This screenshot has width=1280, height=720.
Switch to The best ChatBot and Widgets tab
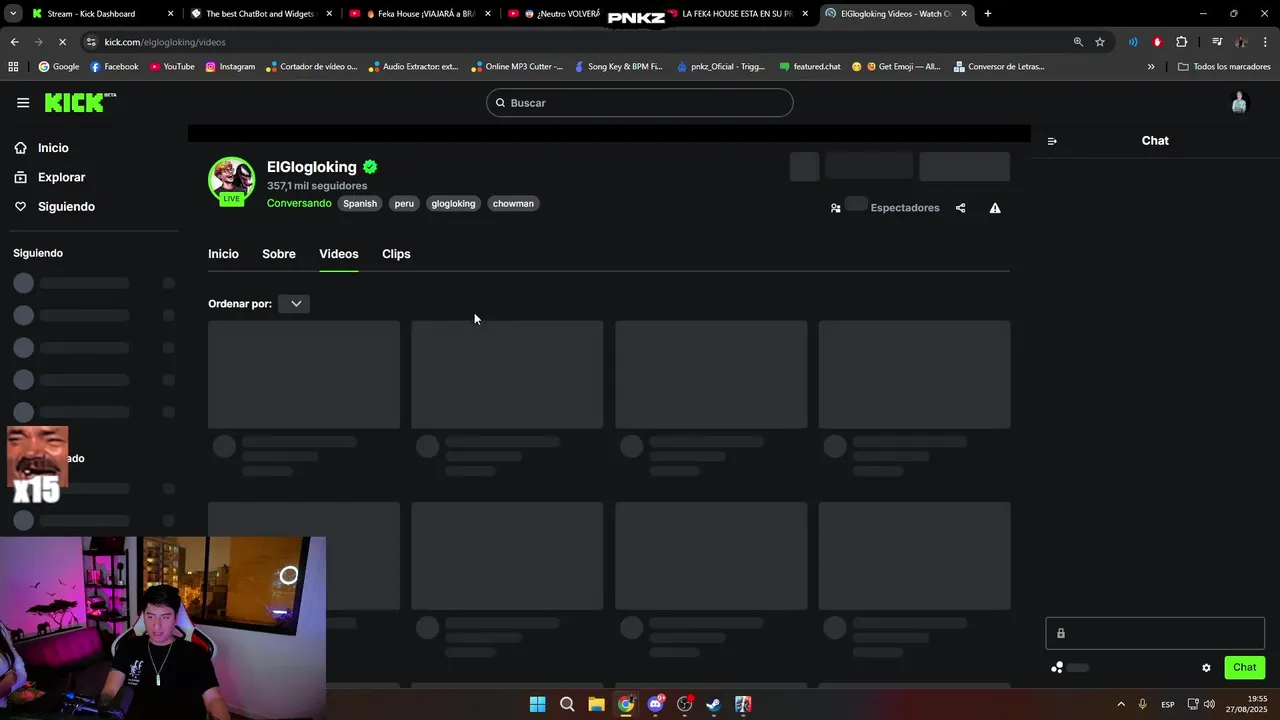(x=261, y=14)
